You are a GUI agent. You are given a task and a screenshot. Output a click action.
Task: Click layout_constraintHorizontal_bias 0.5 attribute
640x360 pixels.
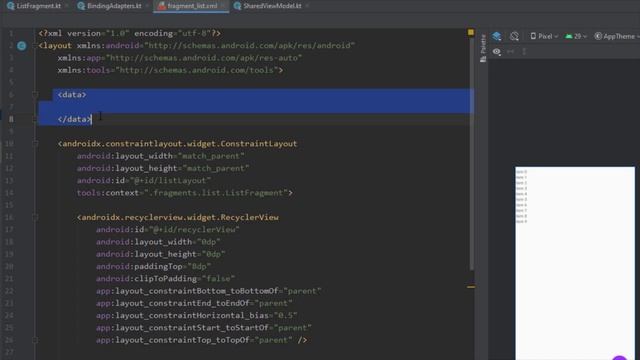(197, 316)
